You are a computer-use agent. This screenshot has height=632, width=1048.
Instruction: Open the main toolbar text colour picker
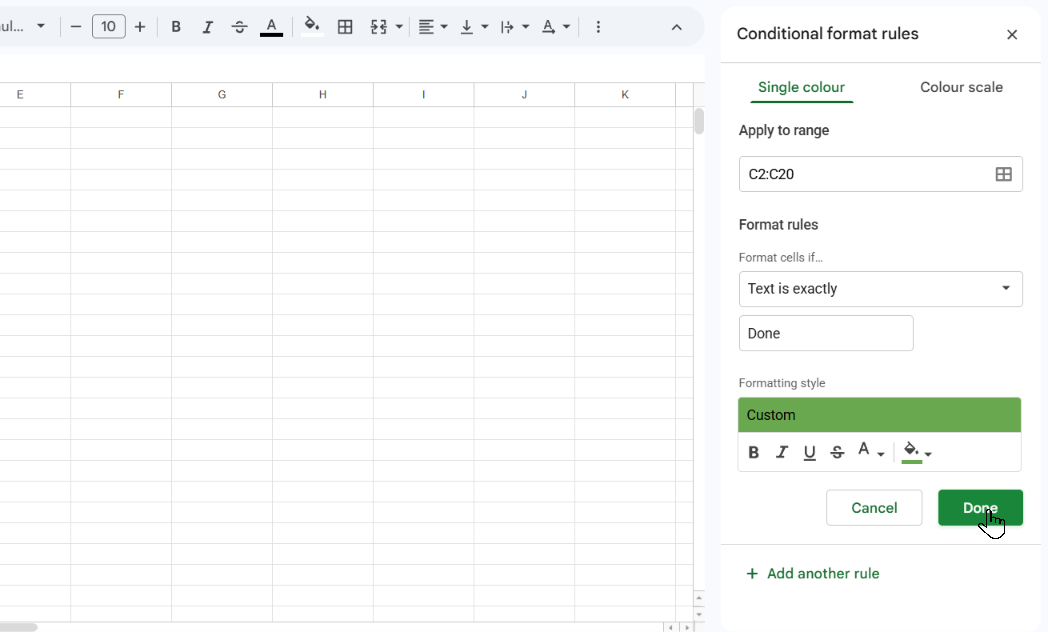[271, 27]
